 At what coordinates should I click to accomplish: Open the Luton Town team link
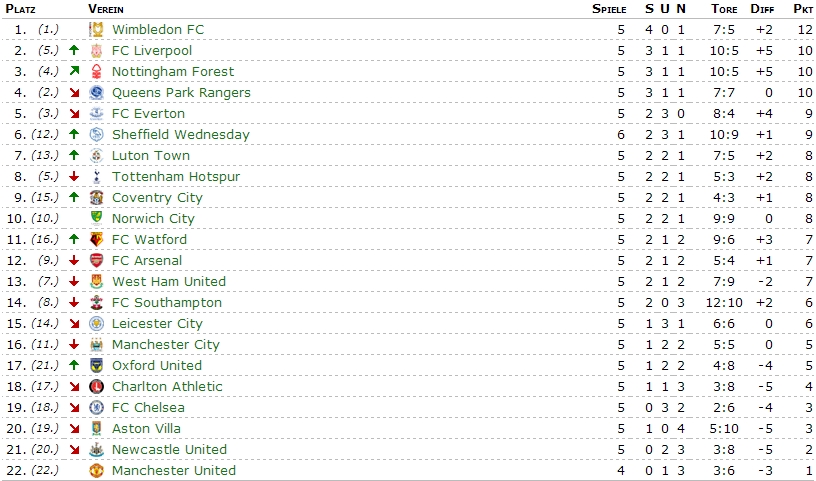pos(151,156)
